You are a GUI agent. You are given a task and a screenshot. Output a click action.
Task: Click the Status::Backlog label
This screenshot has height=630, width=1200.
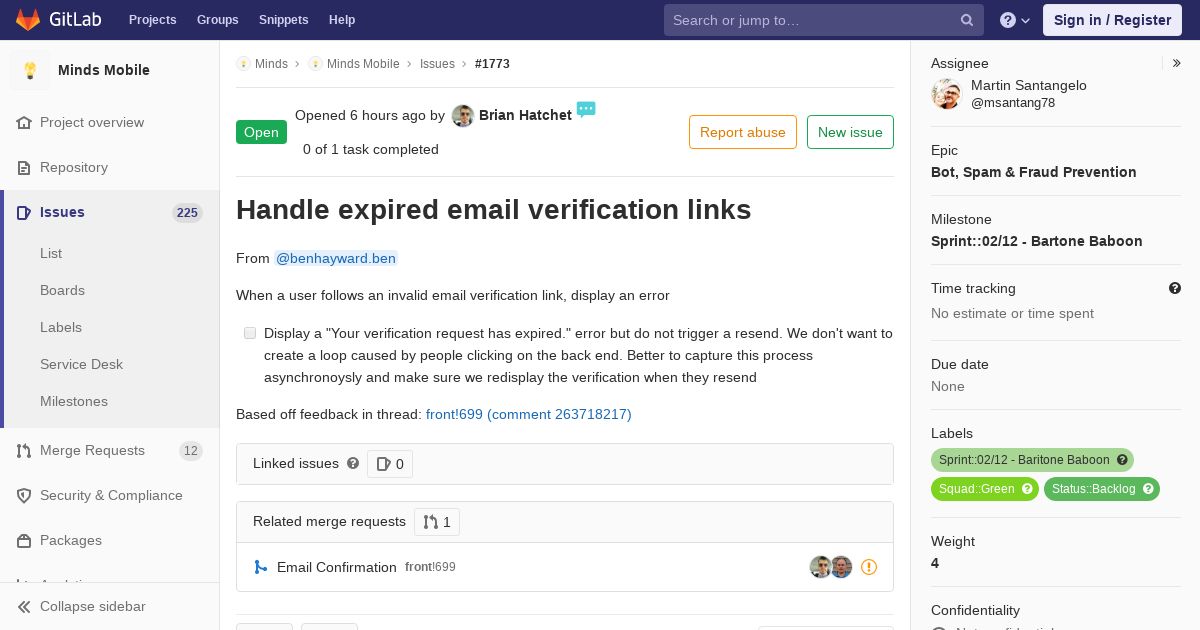coord(1093,489)
